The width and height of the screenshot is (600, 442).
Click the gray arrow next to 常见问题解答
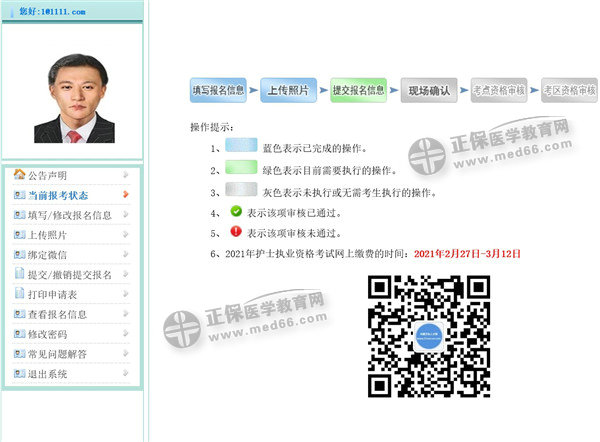[125, 354]
